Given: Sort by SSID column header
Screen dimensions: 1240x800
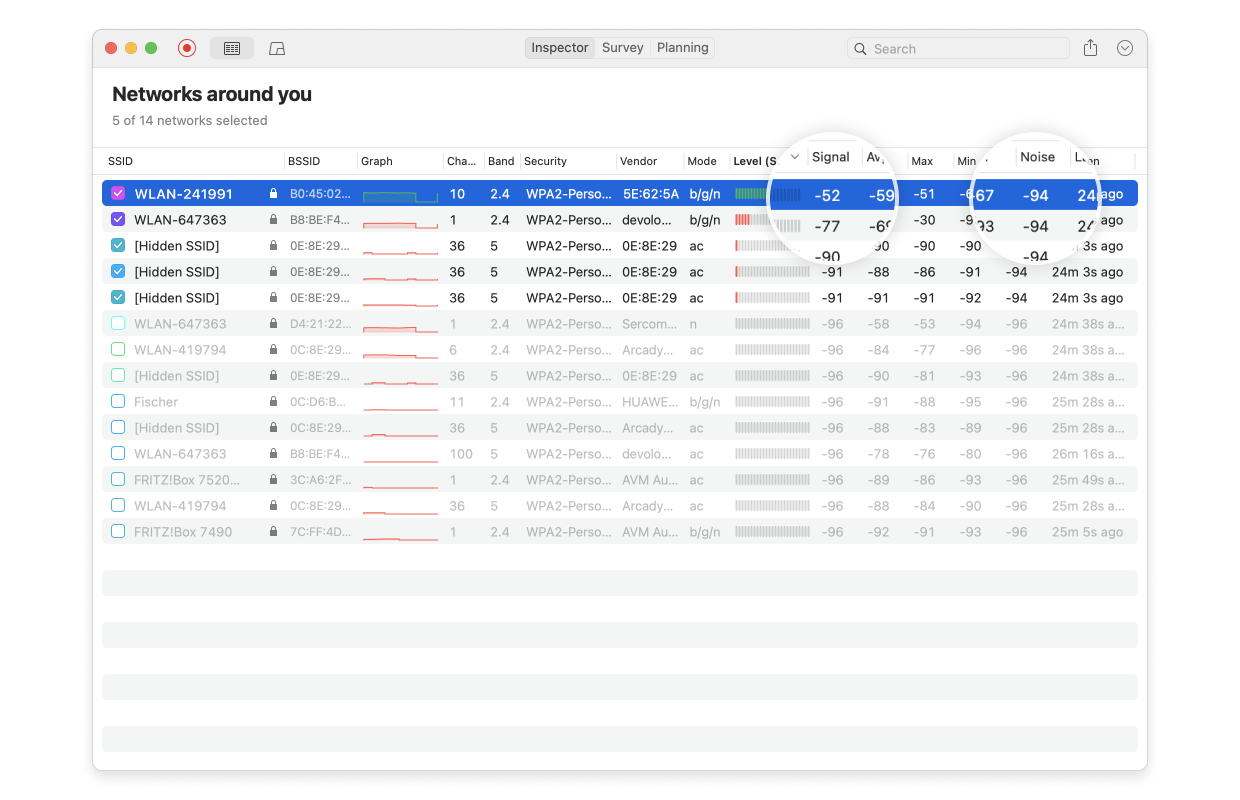Looking at the screenshot, I should point(120,161).
